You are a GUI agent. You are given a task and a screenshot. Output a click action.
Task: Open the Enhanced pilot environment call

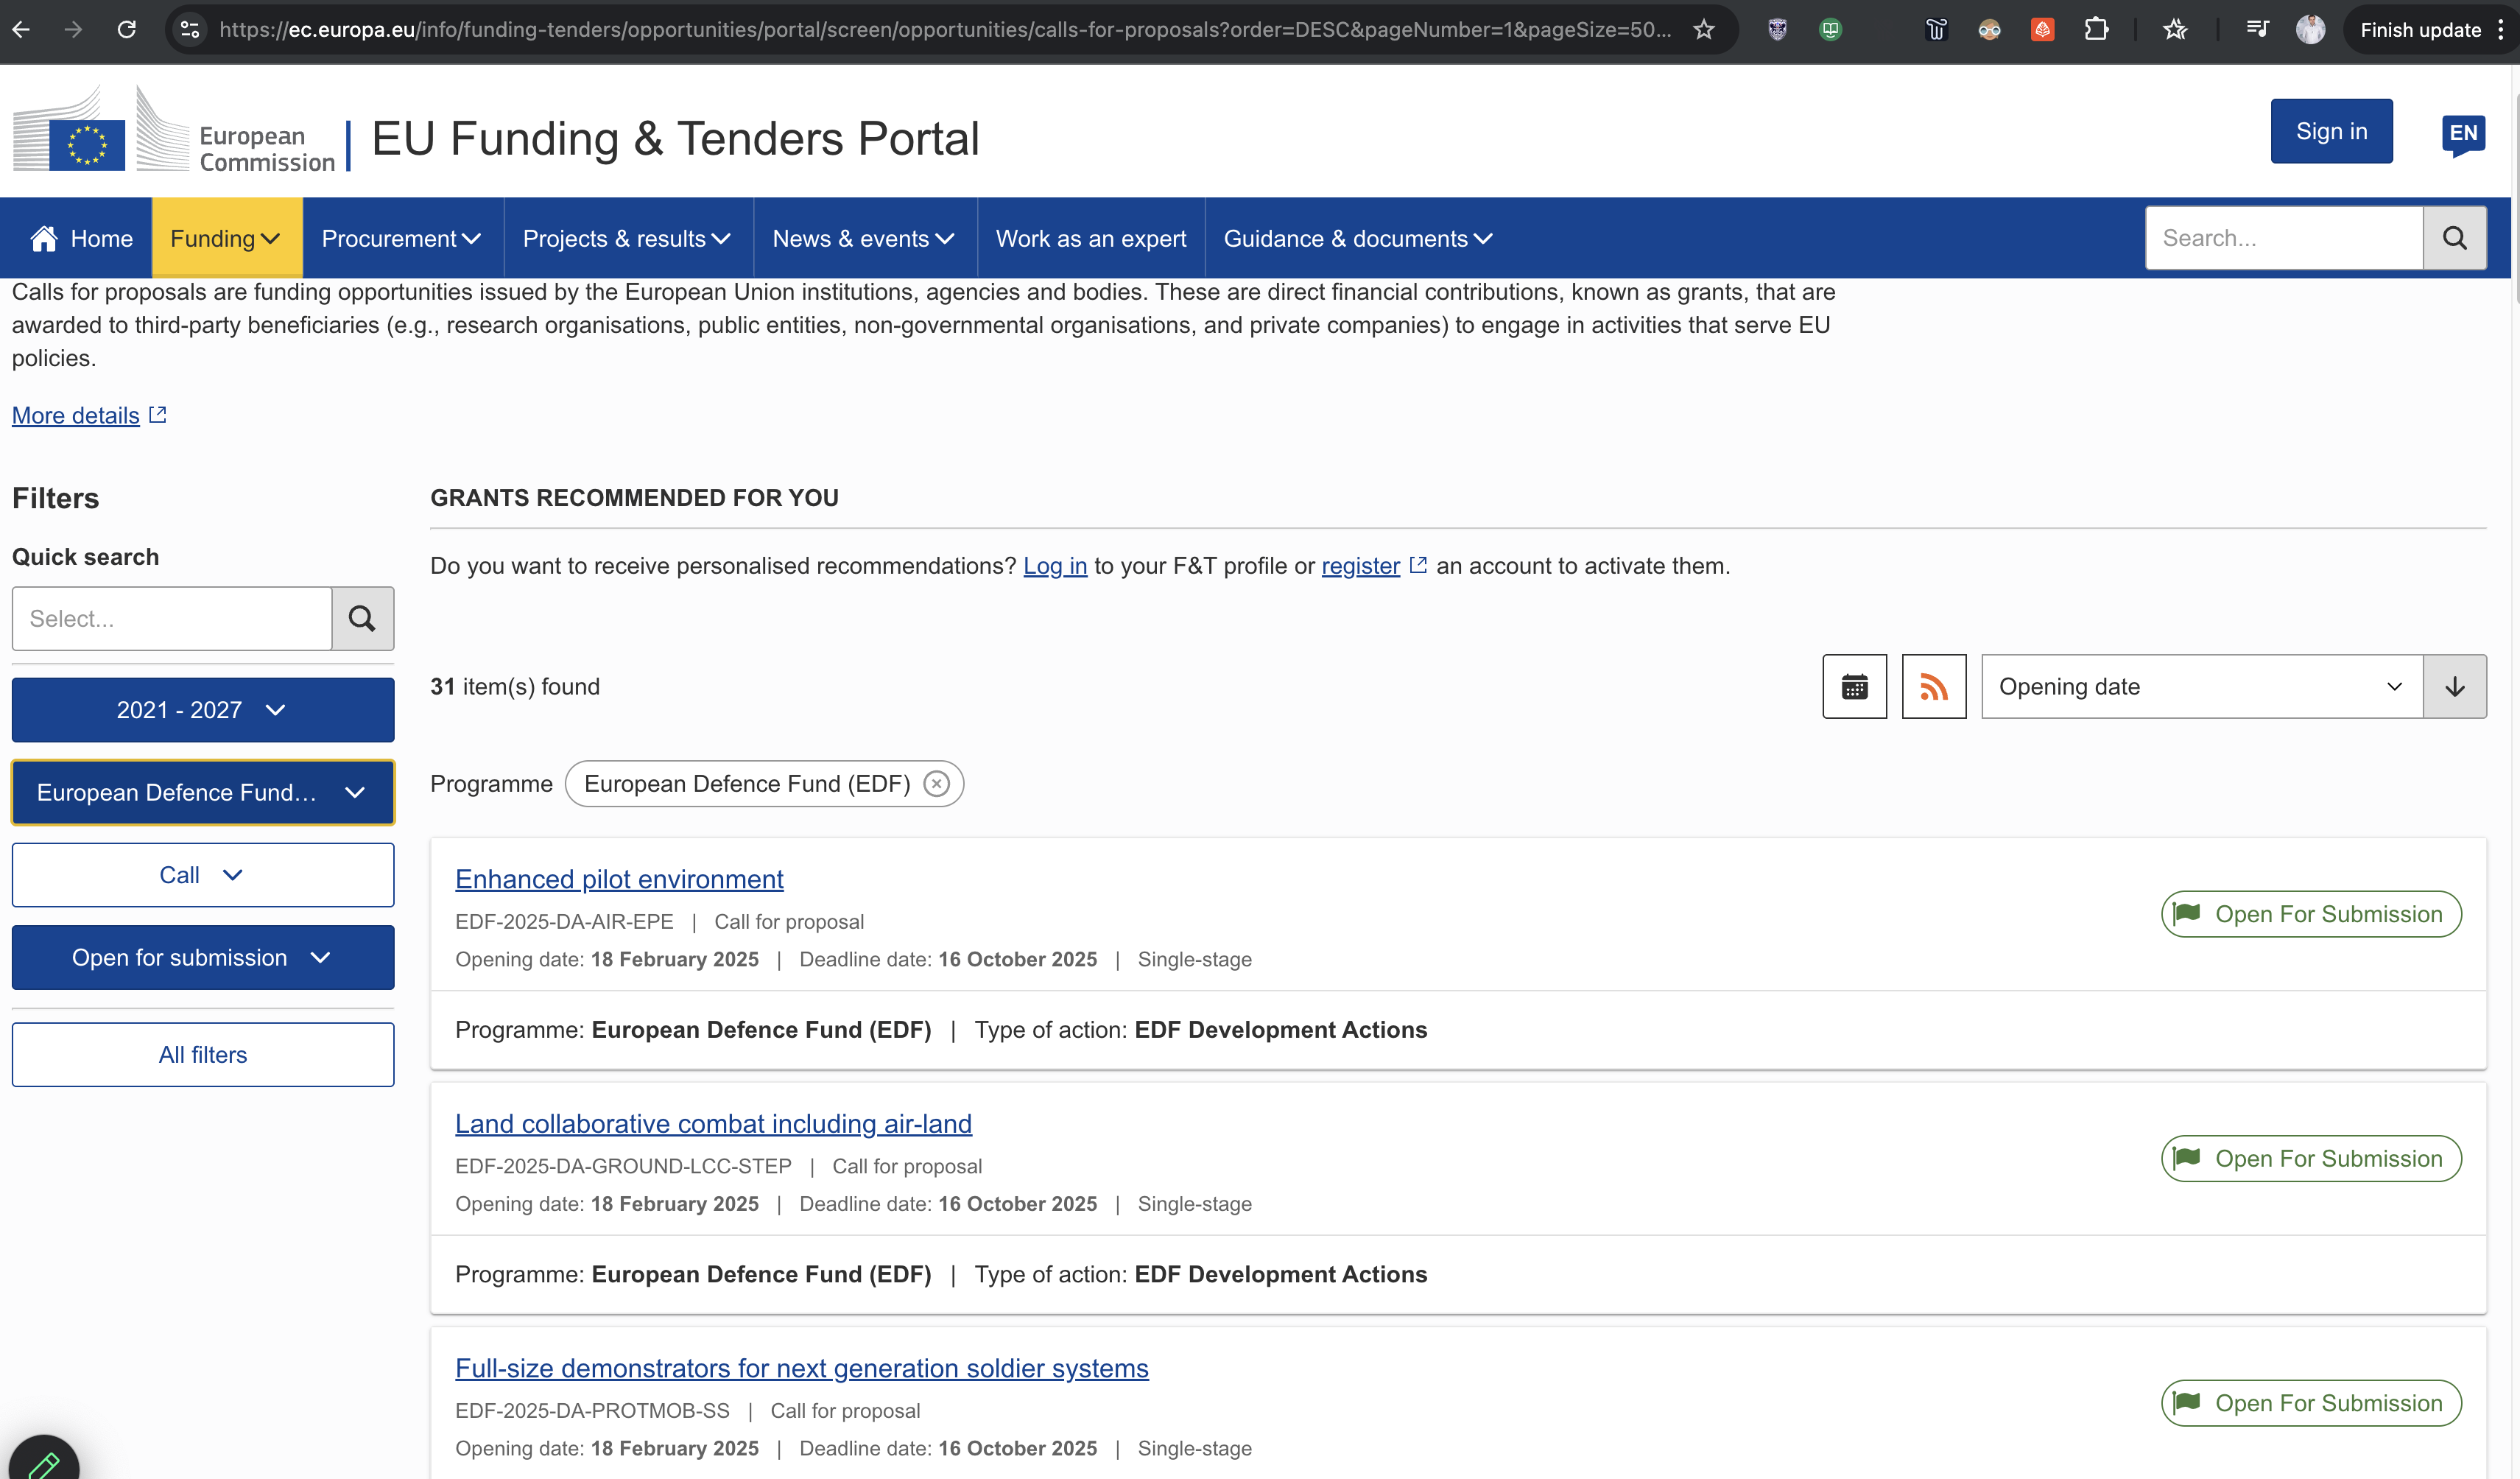tap(619, 879)
